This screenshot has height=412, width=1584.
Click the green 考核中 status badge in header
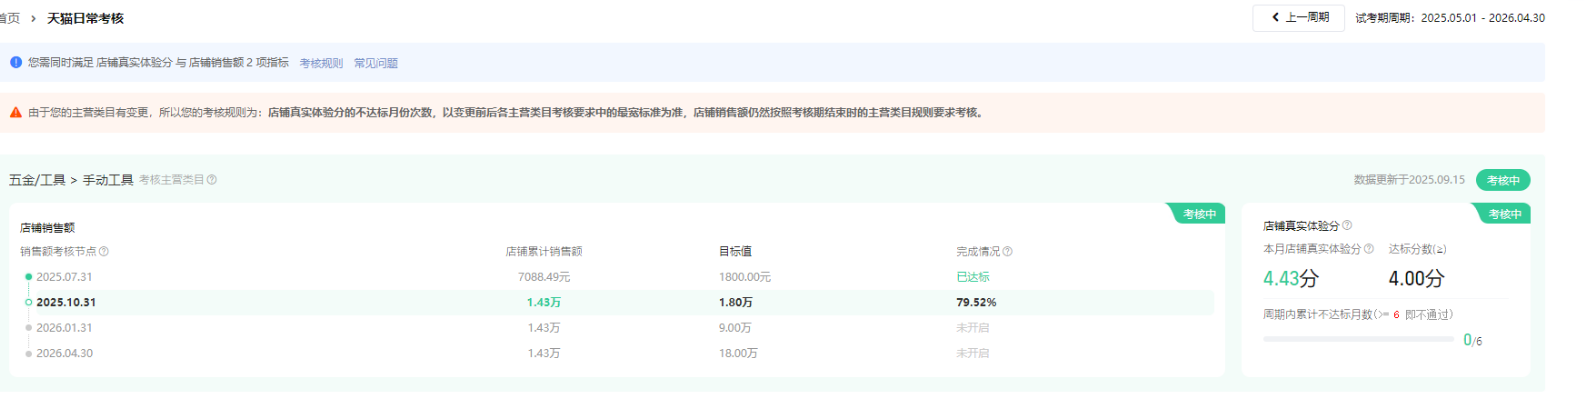pyautogui.click(x=1502, y=180)
